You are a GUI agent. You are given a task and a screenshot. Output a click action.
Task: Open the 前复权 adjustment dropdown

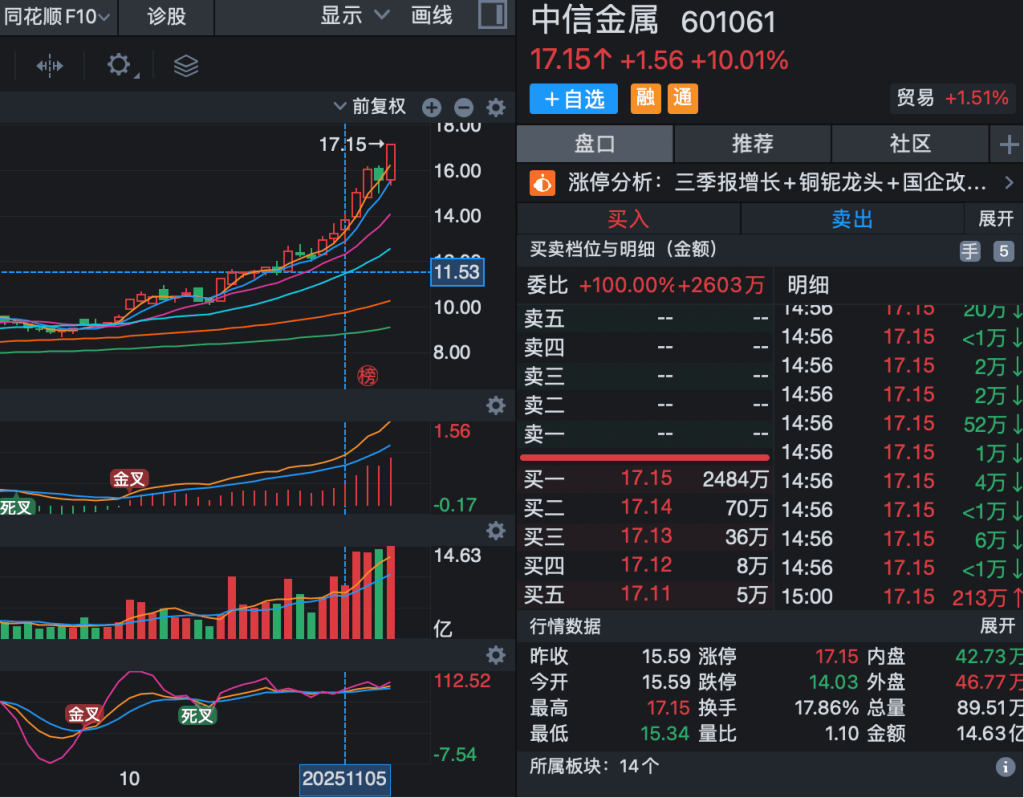[370, 107]
